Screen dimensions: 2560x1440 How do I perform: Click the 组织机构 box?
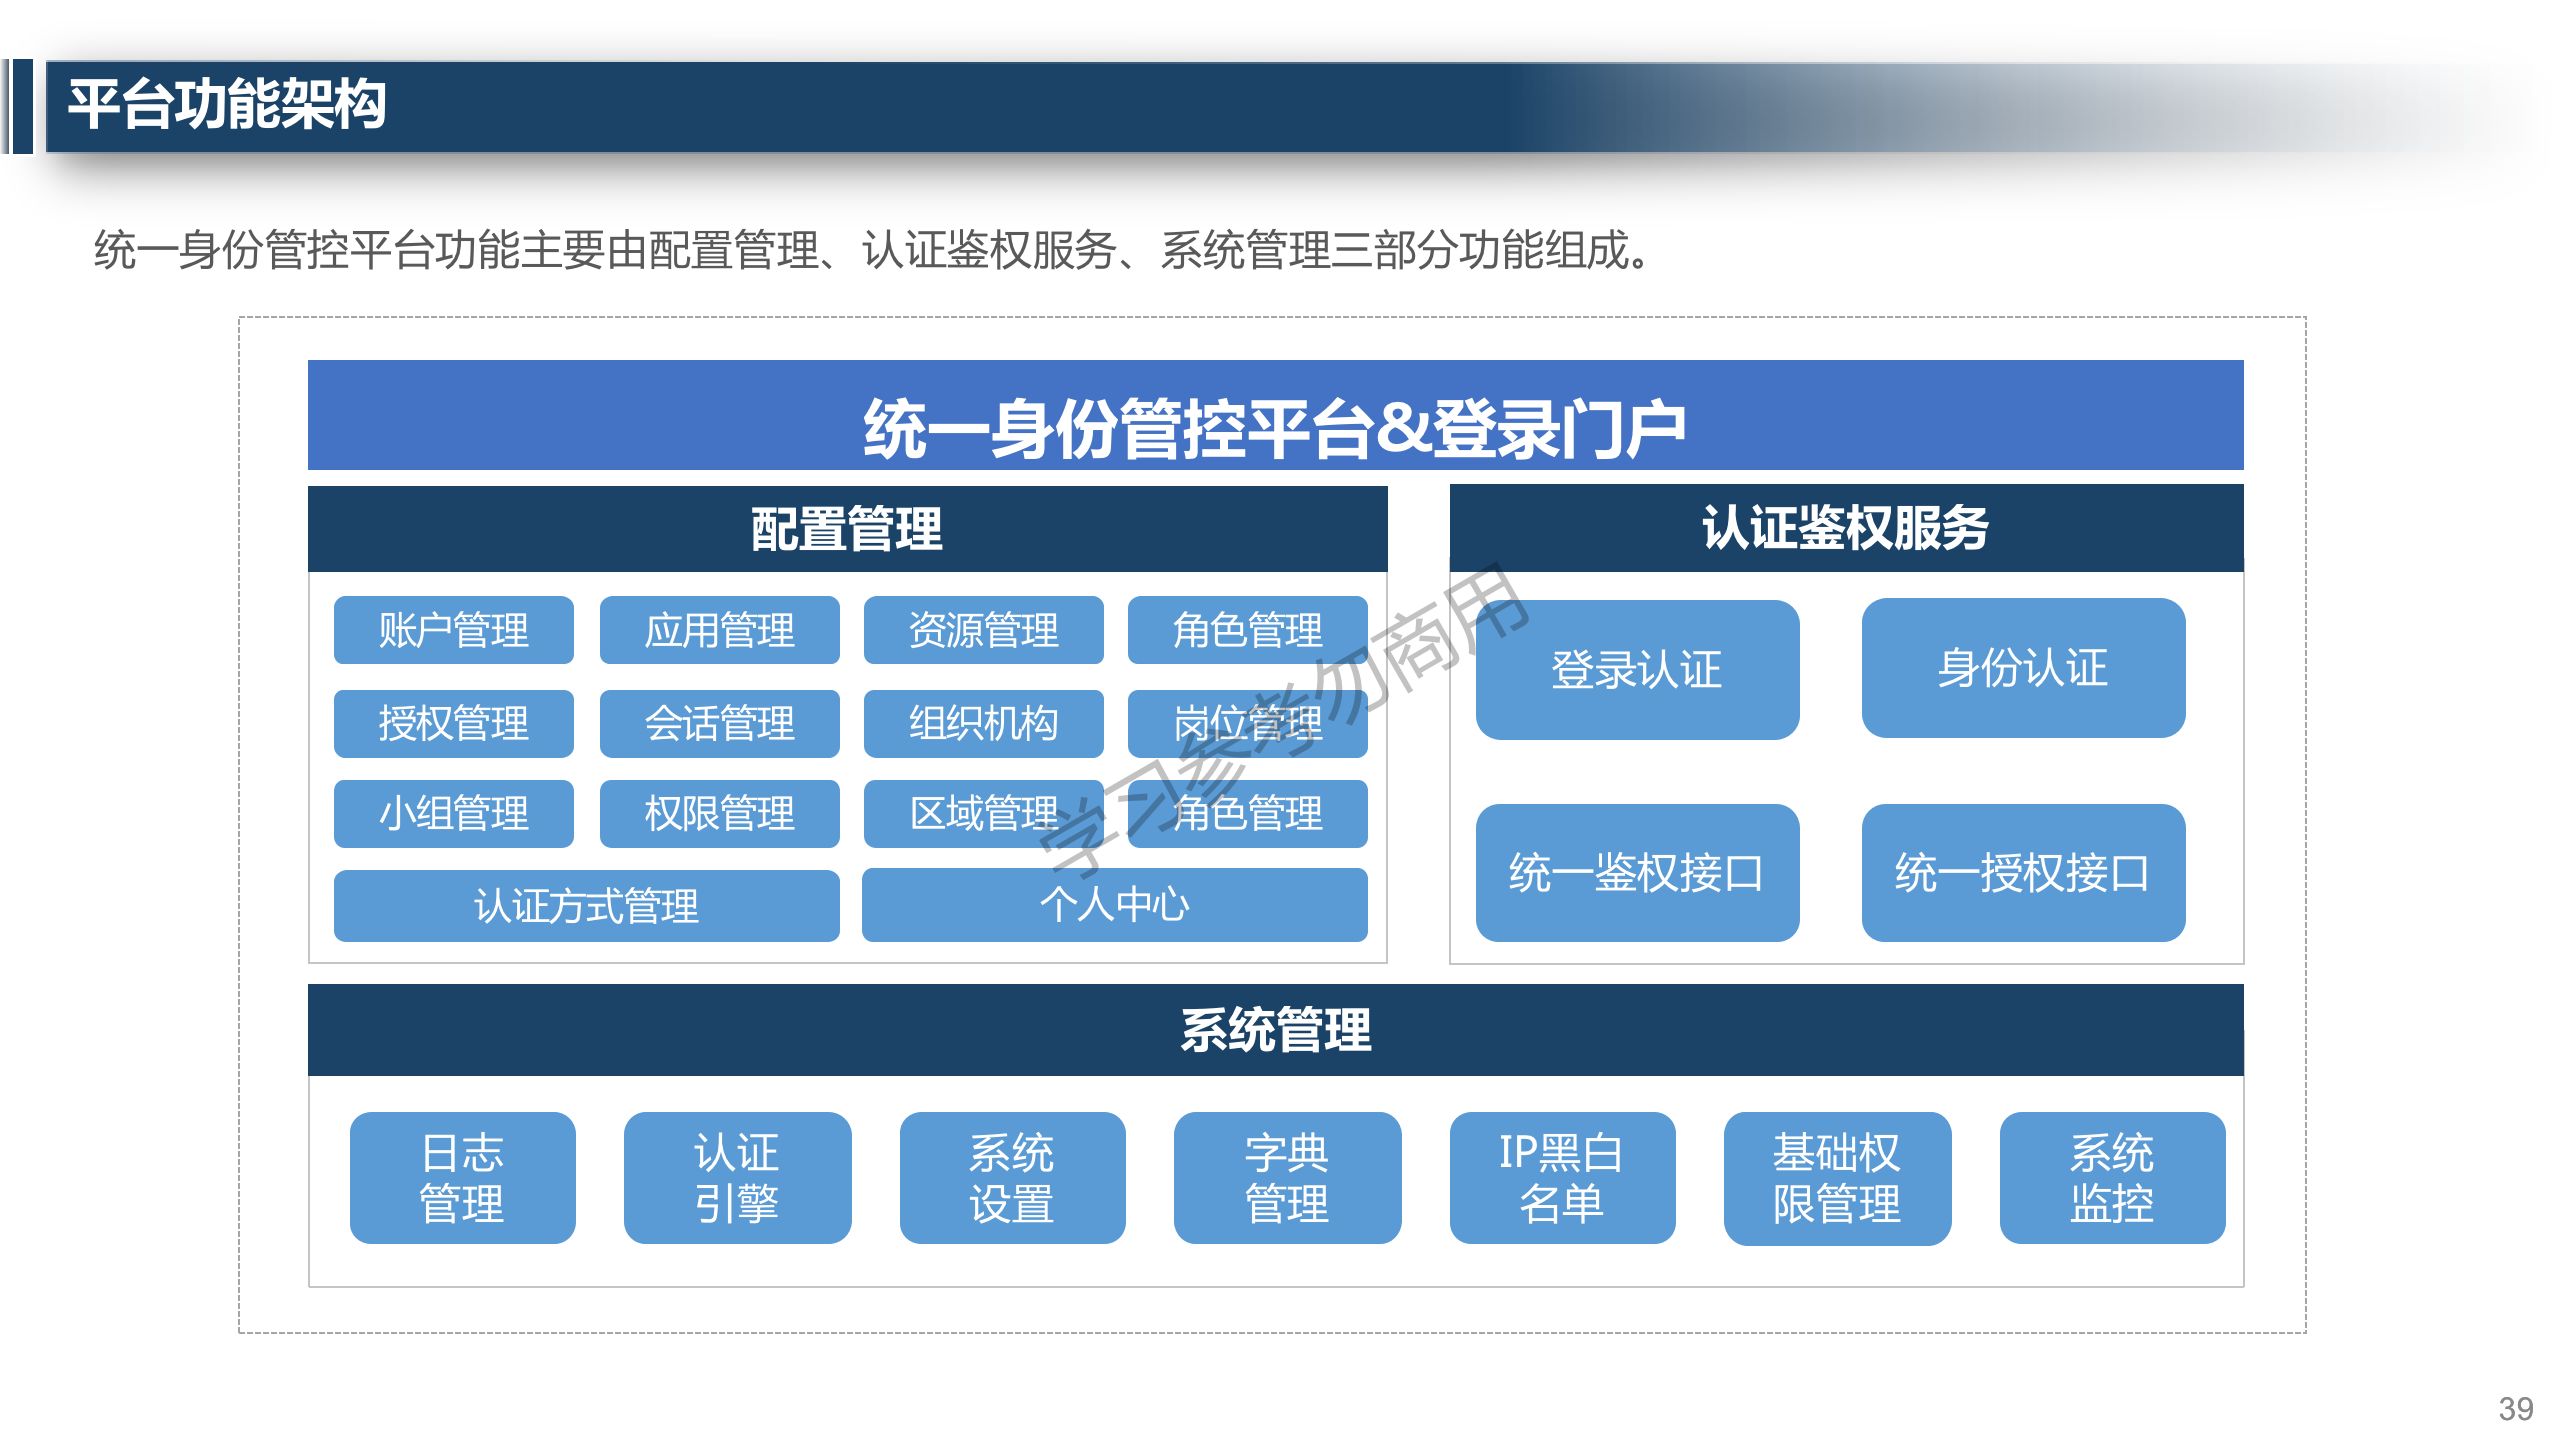pos(983,723)
